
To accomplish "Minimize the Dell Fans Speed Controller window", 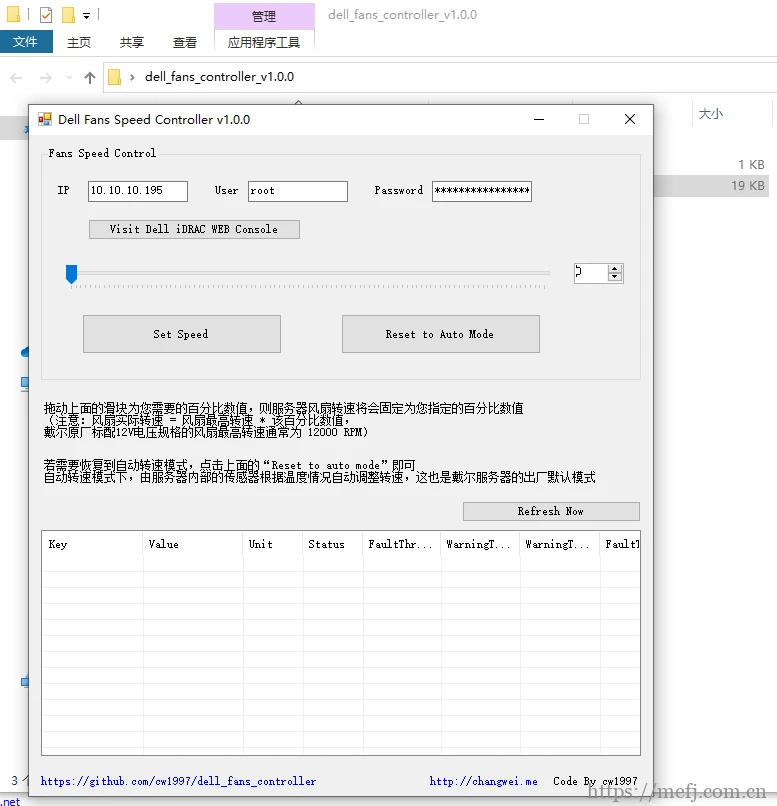I will point(539,119).
